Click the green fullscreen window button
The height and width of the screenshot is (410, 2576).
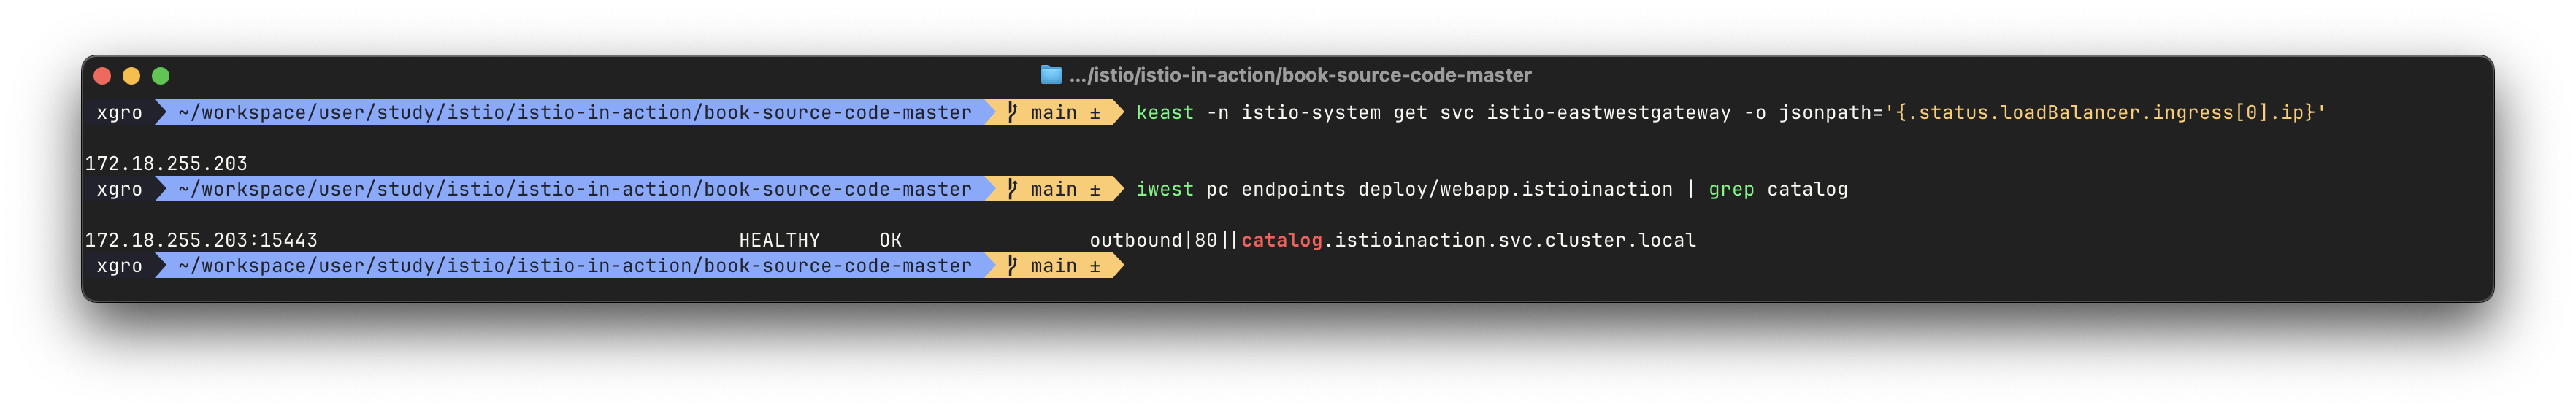(x=160, y=76)
